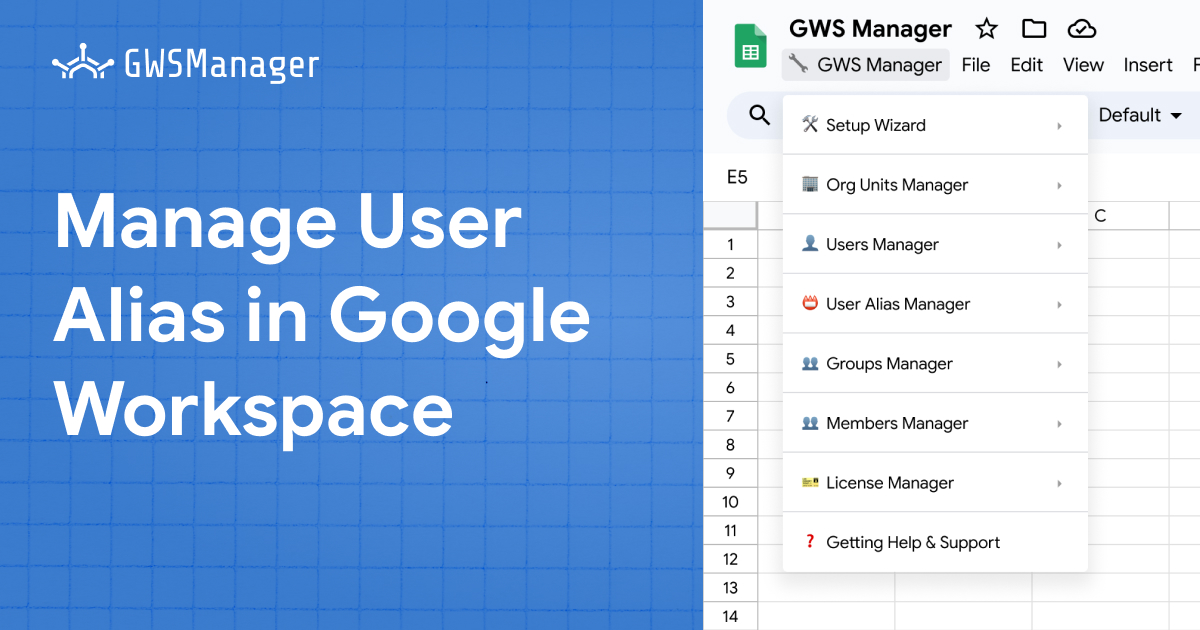Select the Setup Wizard tools icon

click(x=809, y=124)
